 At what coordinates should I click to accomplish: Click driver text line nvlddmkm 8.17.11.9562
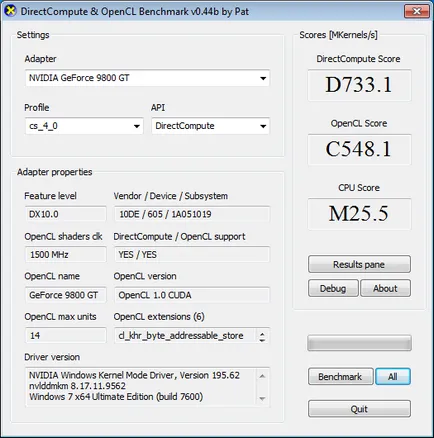77,386
